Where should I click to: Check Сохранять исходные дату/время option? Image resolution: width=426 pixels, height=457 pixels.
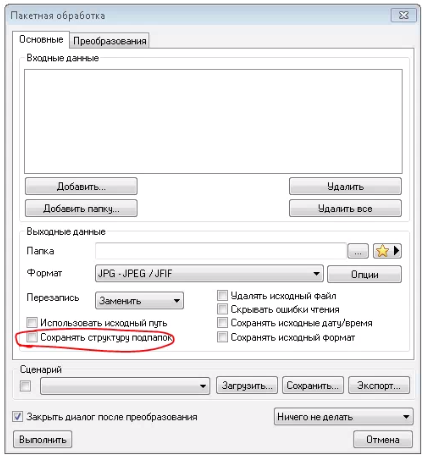[x=222, y=323]
